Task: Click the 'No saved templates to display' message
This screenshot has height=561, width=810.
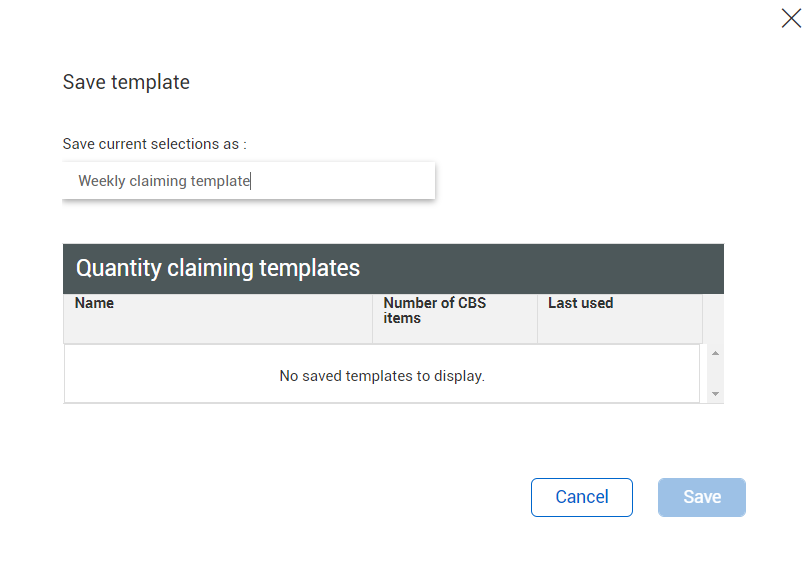Action: pyautogui.click(x=382, y=376)
